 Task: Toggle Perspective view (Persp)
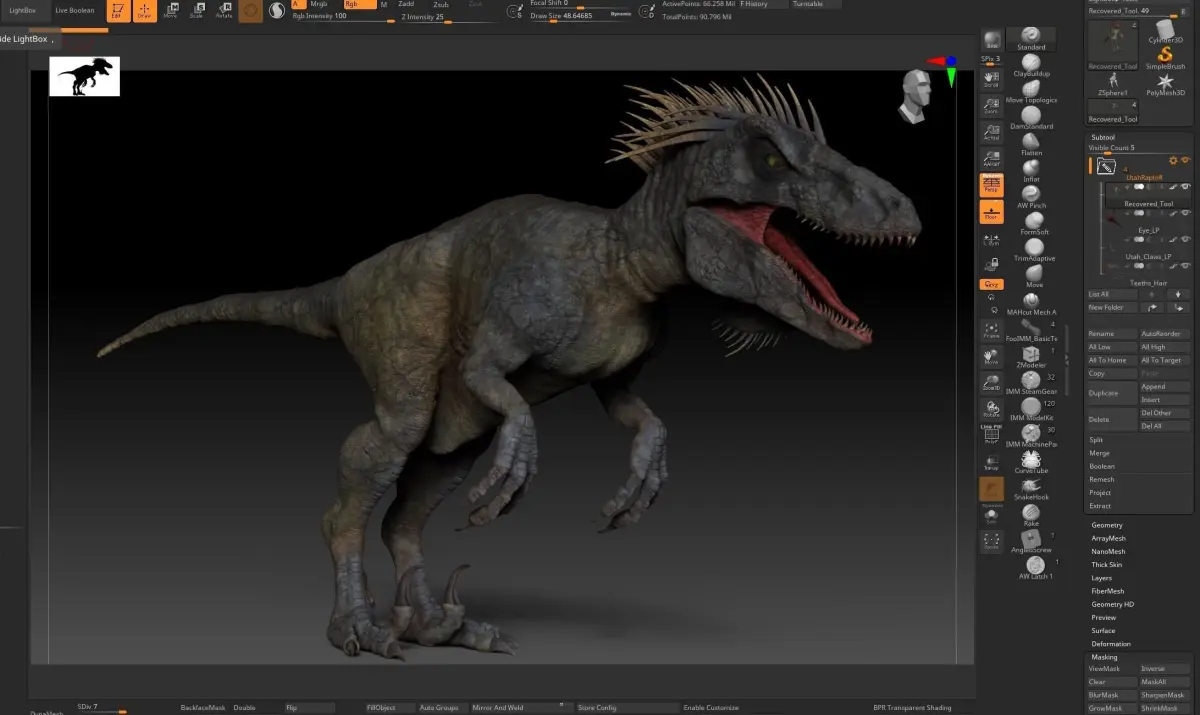point(991,185)
